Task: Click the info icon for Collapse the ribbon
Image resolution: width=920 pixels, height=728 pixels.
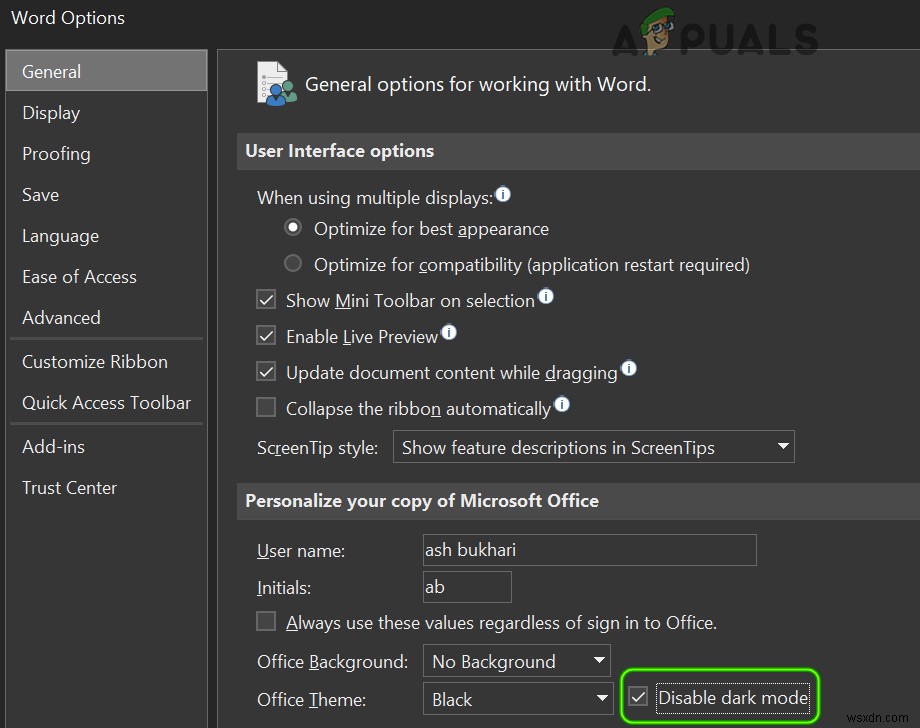Action: point(562,404)
